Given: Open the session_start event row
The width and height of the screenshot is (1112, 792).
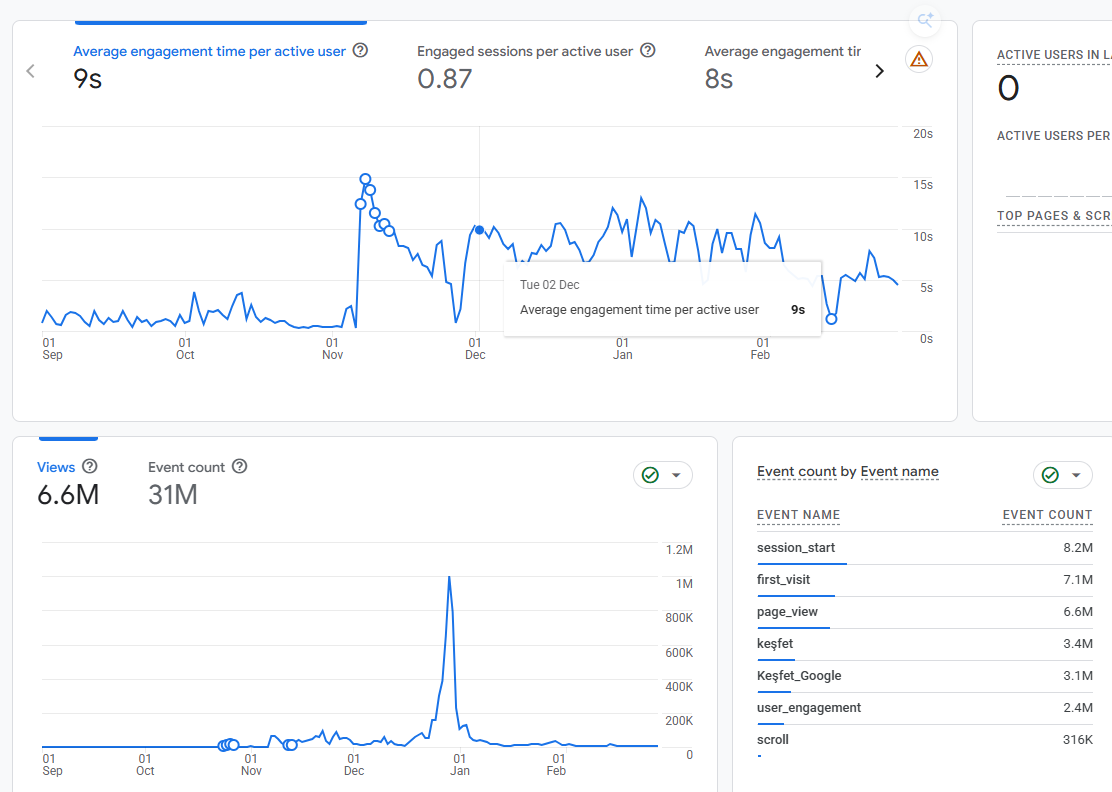Looking at the screenshot, I should [925, 548].
